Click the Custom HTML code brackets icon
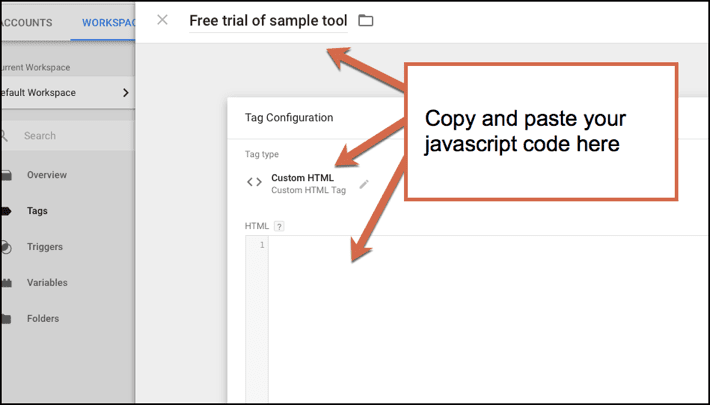Image resolution: width=710 pixels, height=405 pixels. [x=254, y=182]
